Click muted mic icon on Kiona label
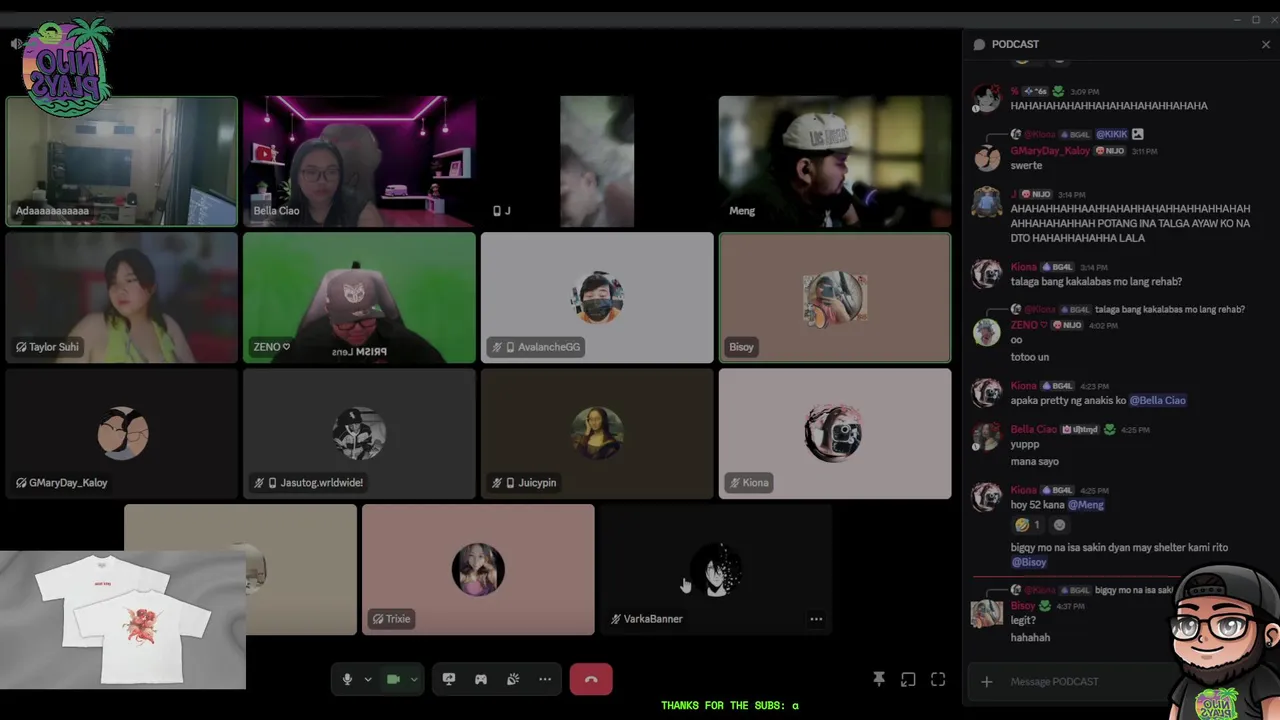Viewport: 1280px width, 720px height. point(735,483)
